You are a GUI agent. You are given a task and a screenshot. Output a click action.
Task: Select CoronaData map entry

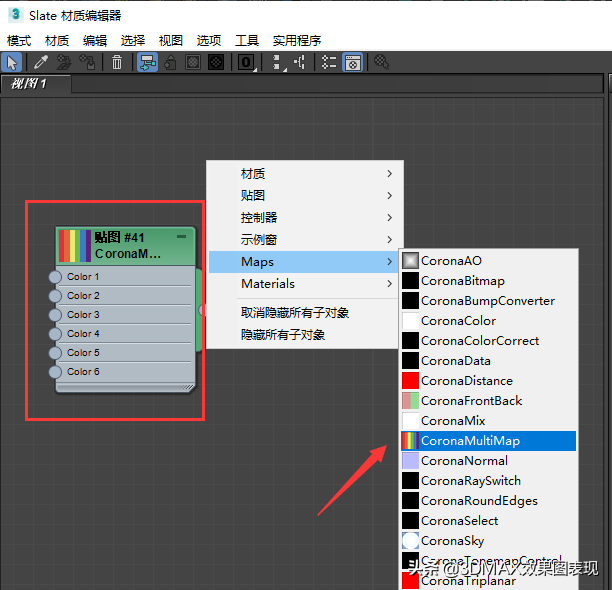coord(488,361)
